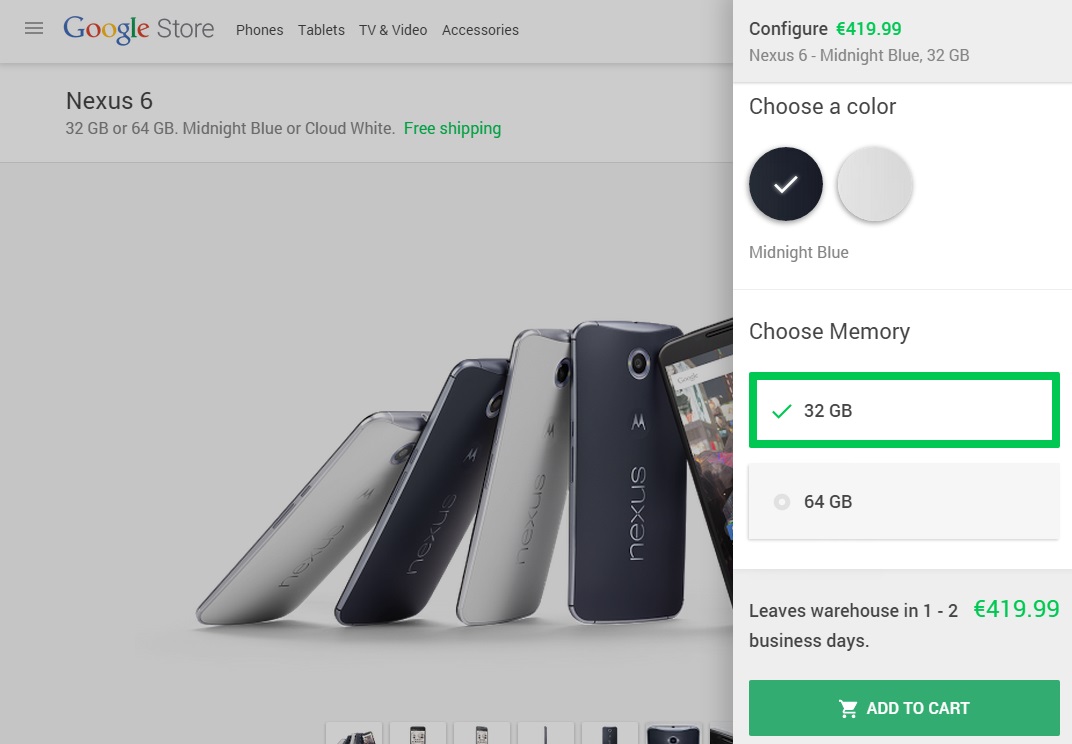Open the TV & Video menu
1072x744 pixels.
tap(393, 30)
